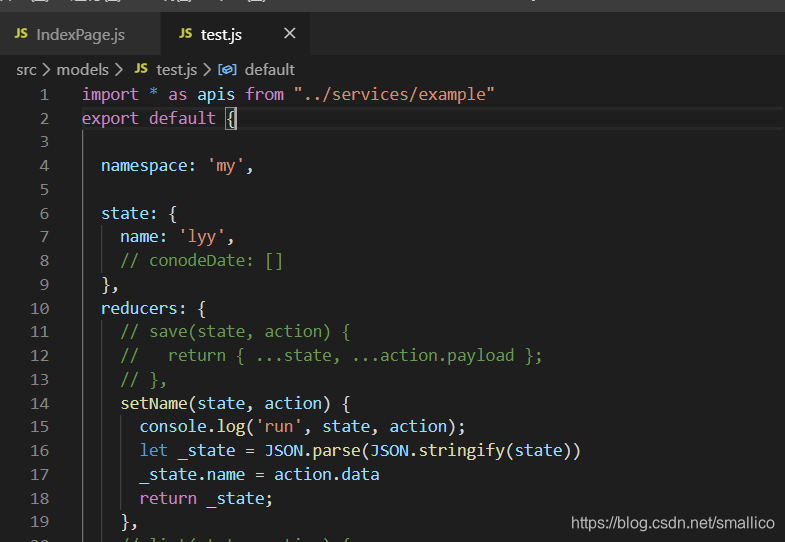Close the test.js tab
Screen dimensions: 785x542
pyautogui.click(x=289, y=34)
